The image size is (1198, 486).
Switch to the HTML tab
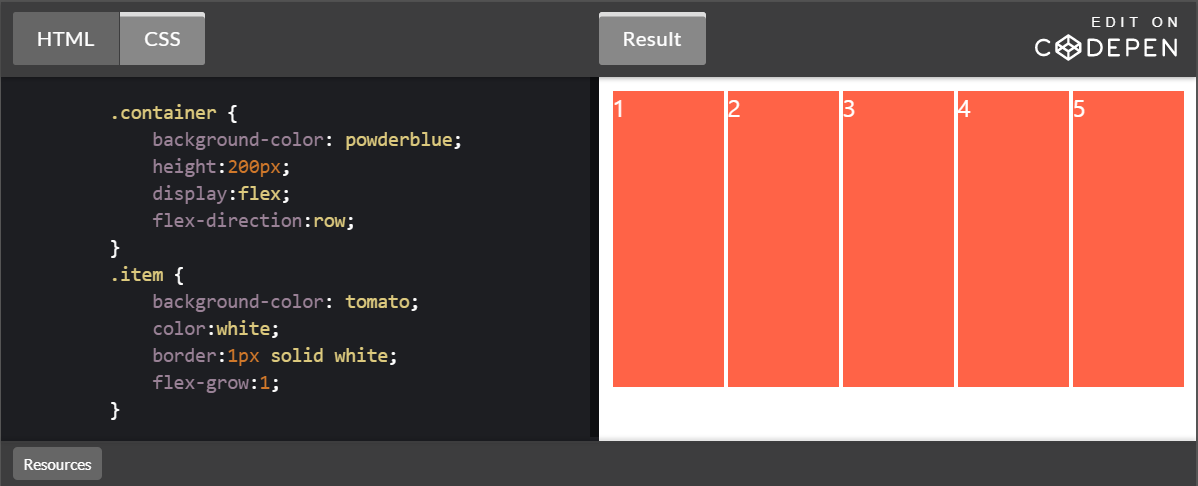point(66,40)
